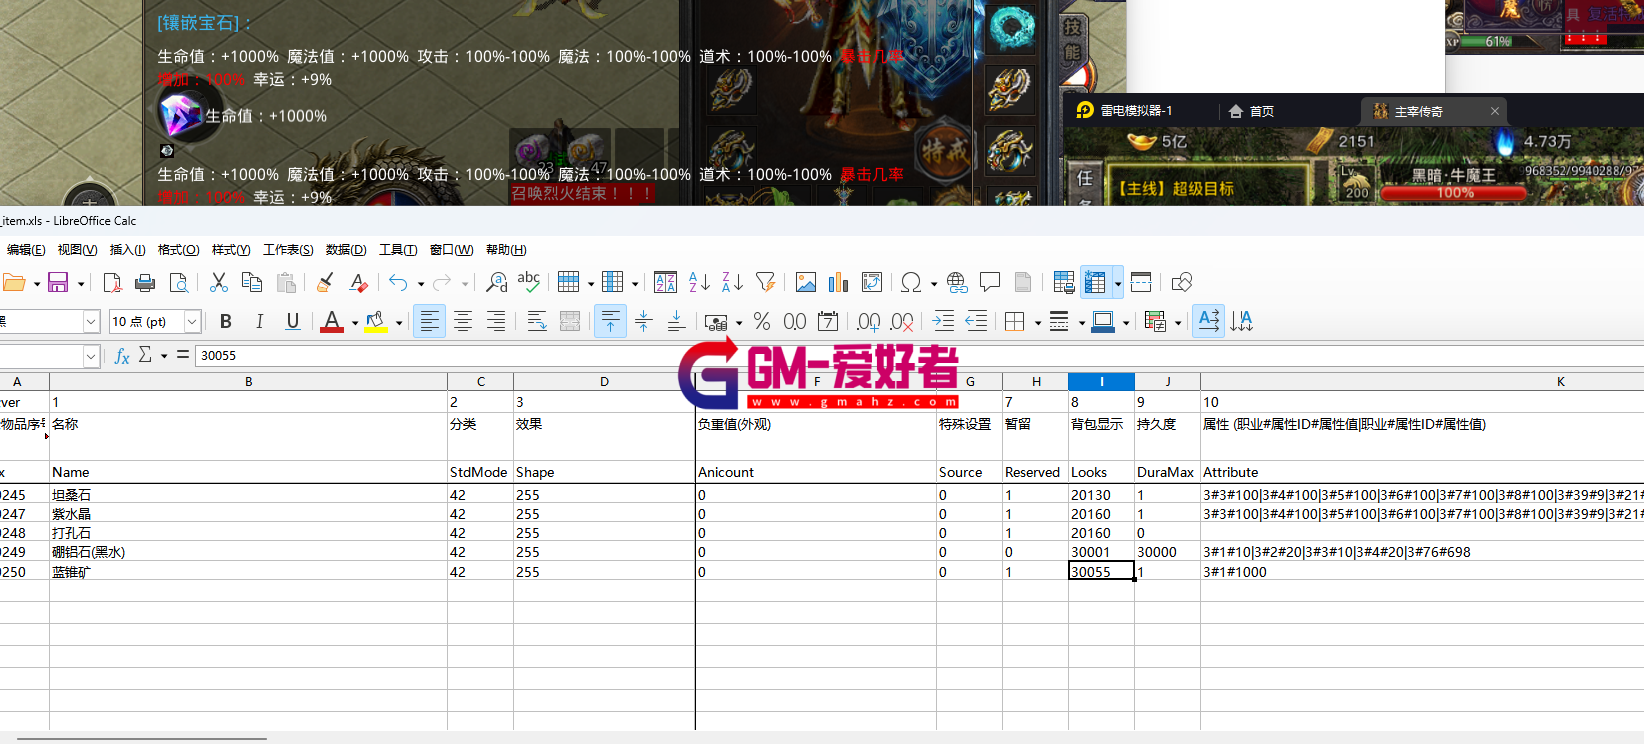Open the 工具(T) menu
Screen dimensions: 1644x744
coord(398,250)
